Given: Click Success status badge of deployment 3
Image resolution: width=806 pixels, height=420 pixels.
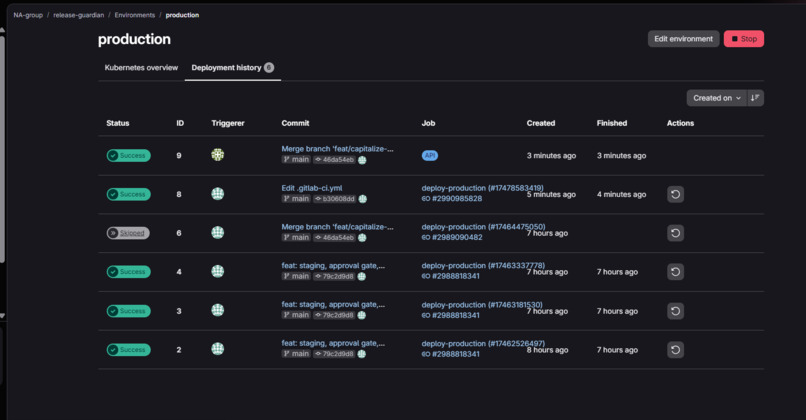Looking at the screenshot, I should tap(129, 311).
